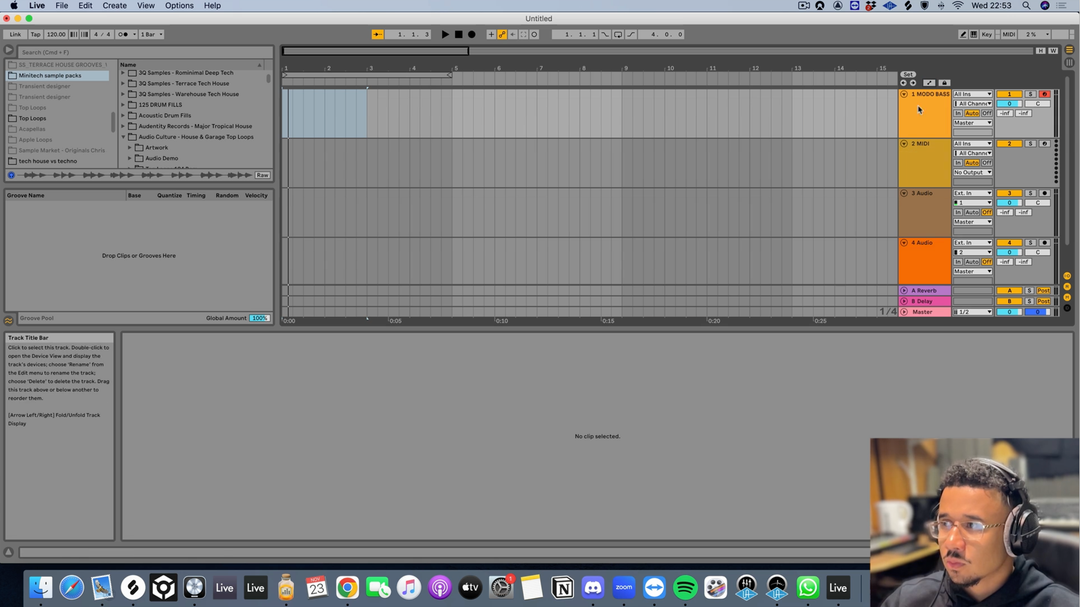
Task: Click the Post button on A Reverb
Action: coord(1043,291)
